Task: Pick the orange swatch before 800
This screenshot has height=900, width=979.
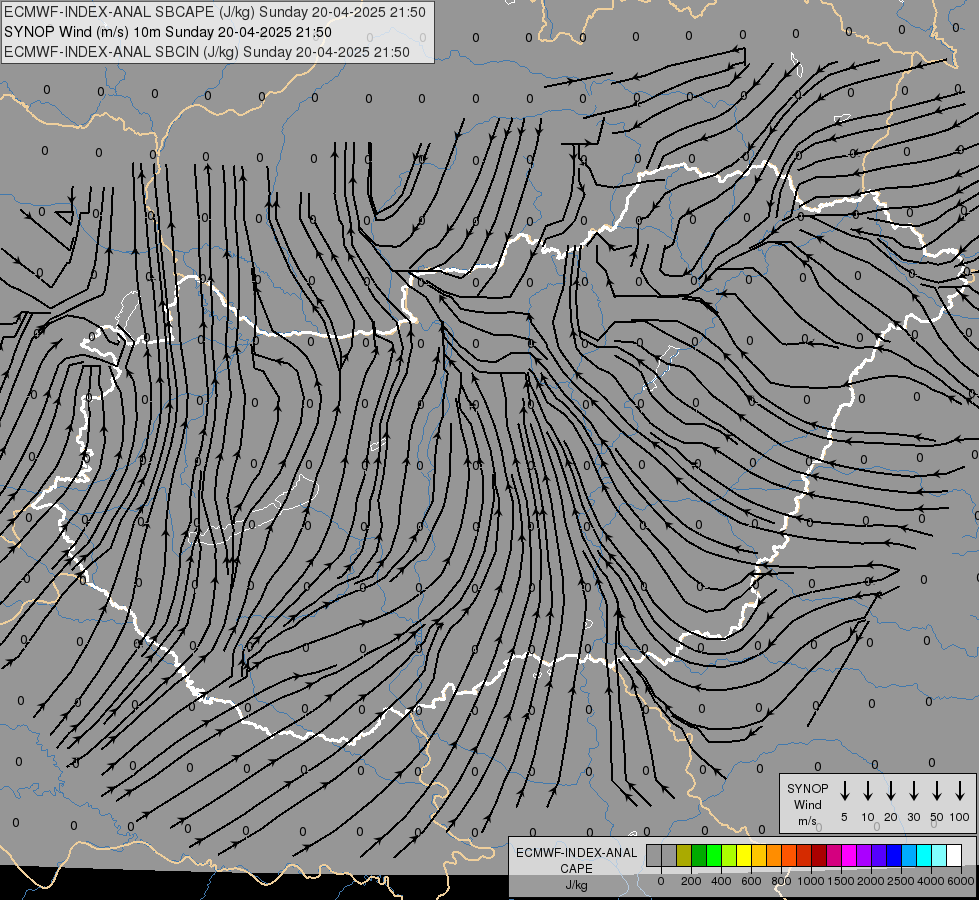Action: 774,855
